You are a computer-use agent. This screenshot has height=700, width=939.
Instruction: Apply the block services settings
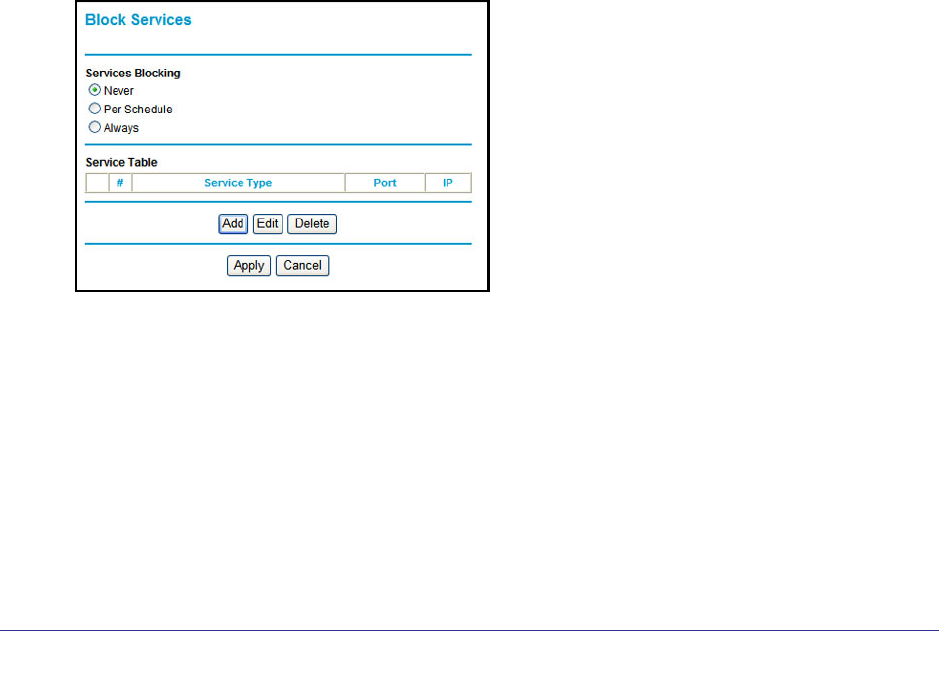(249, 266)
